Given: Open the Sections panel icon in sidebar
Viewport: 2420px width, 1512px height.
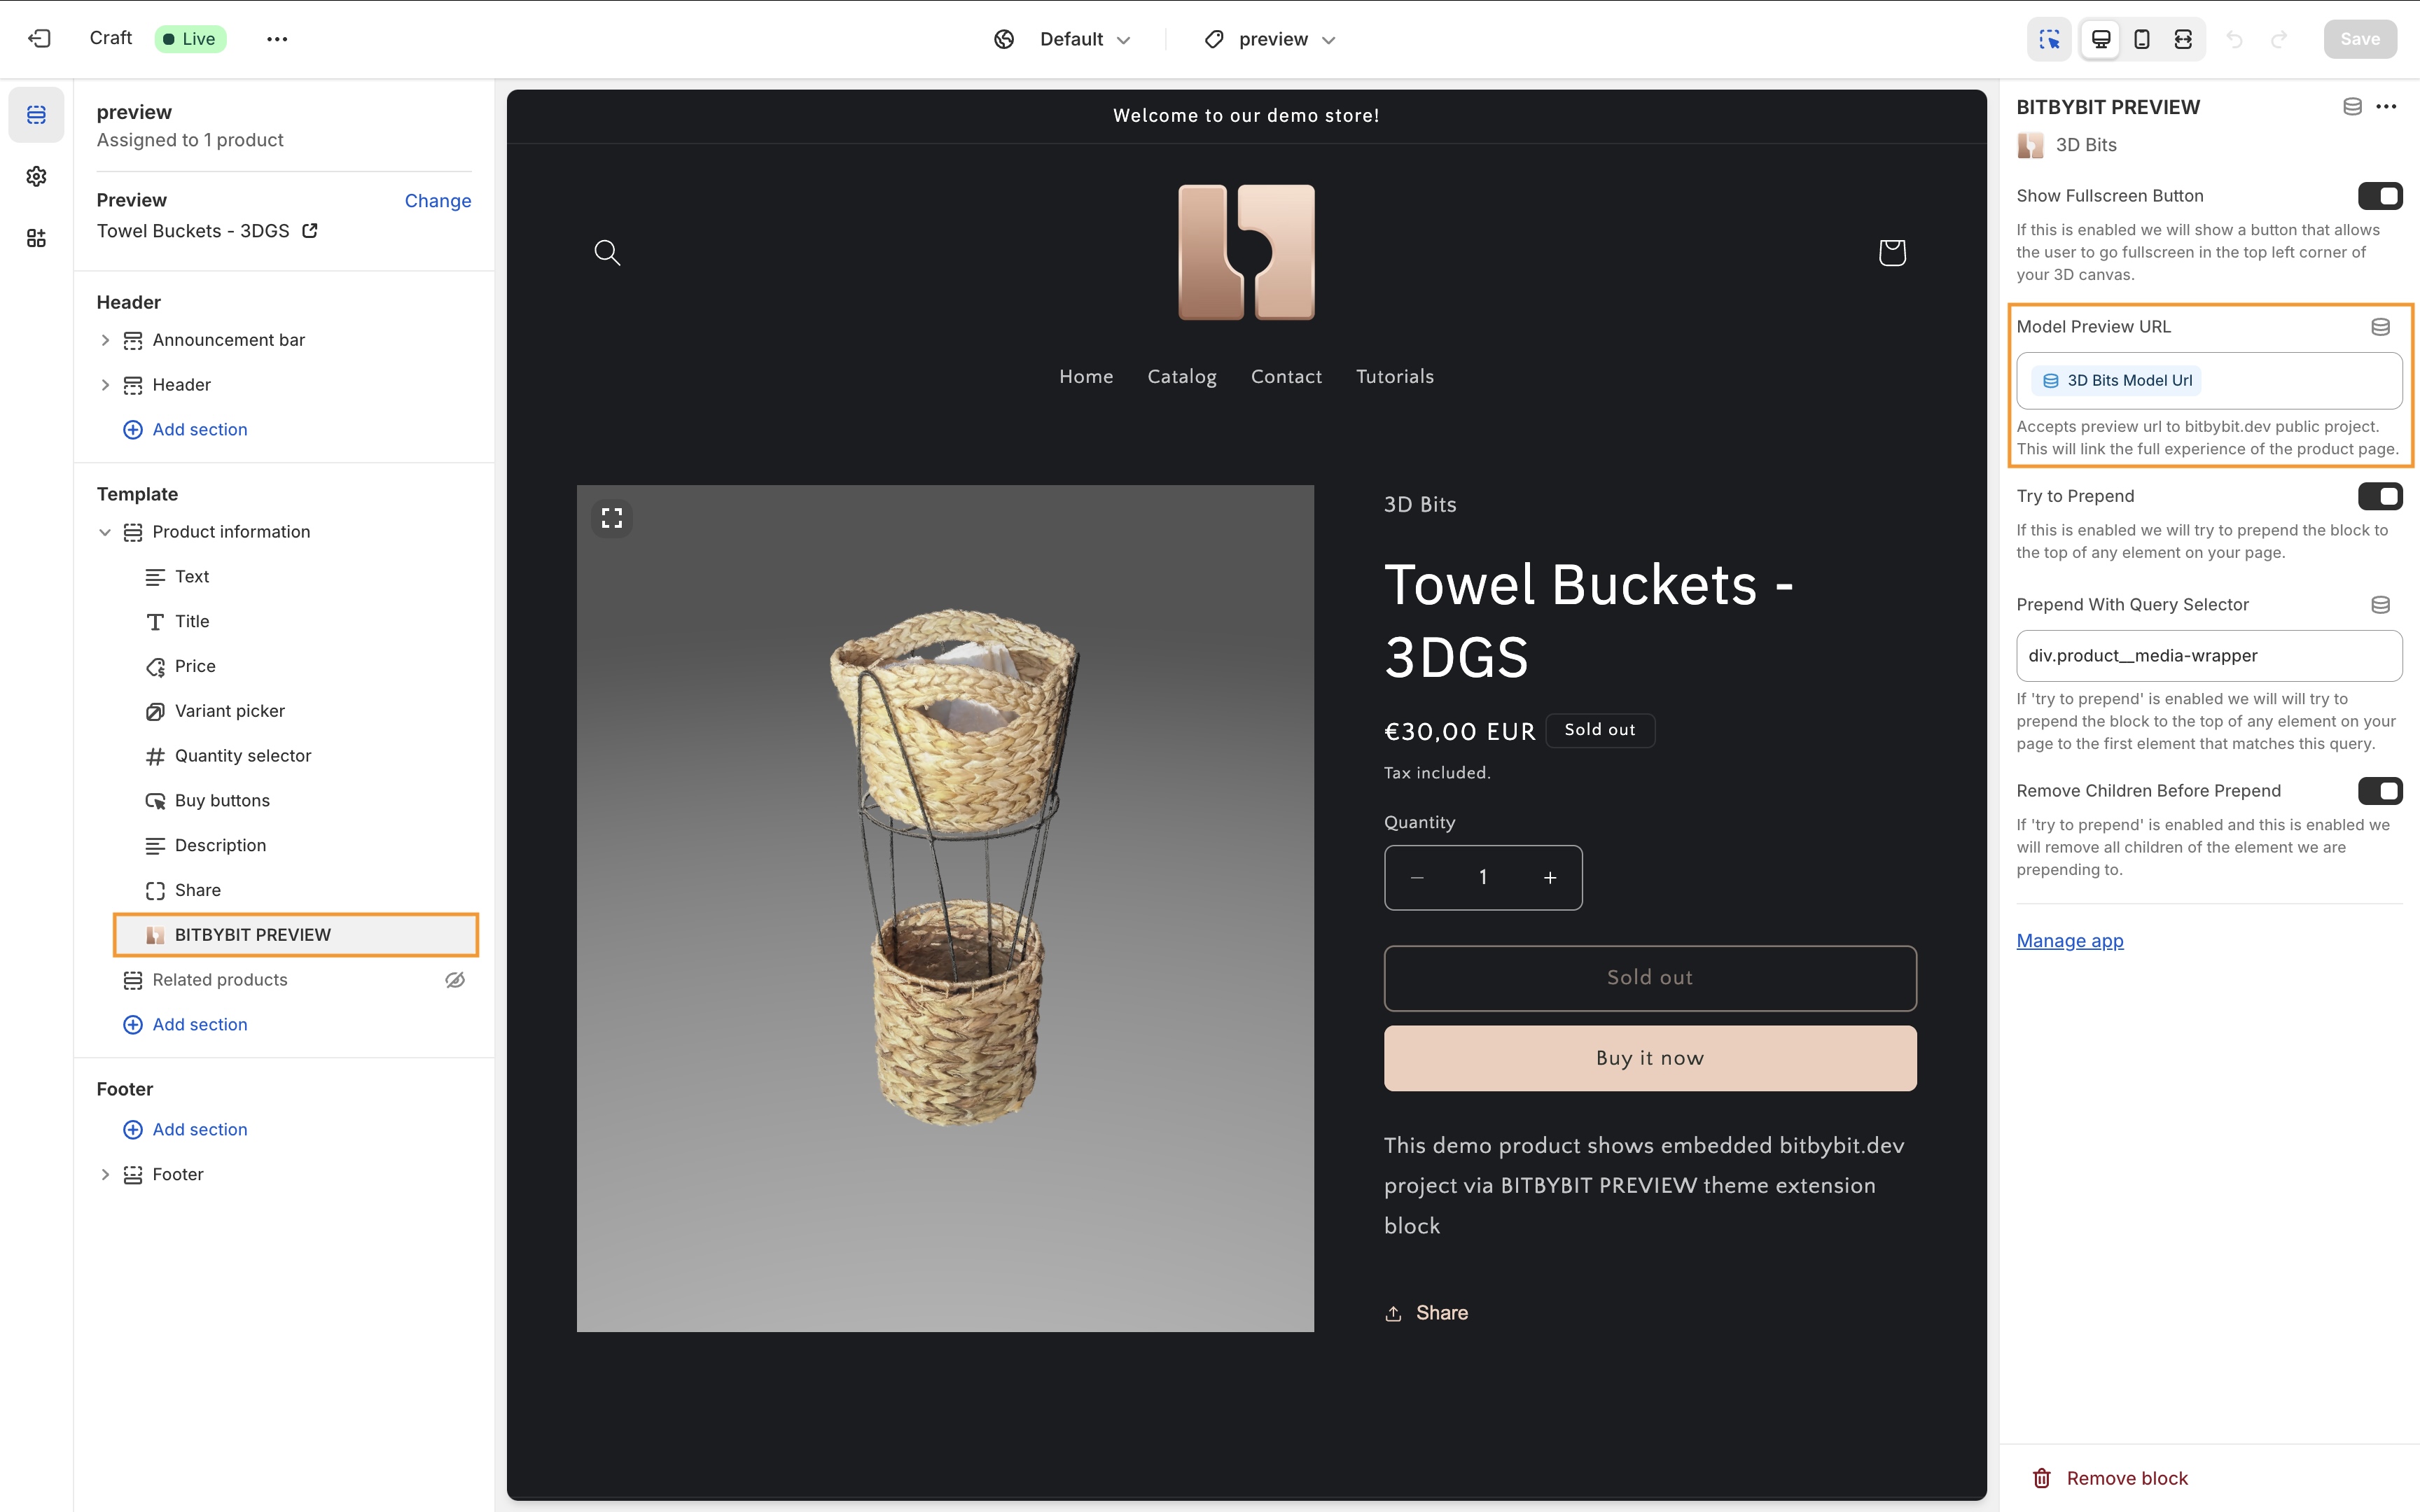Looking at the screenshot, I should 36,115.
